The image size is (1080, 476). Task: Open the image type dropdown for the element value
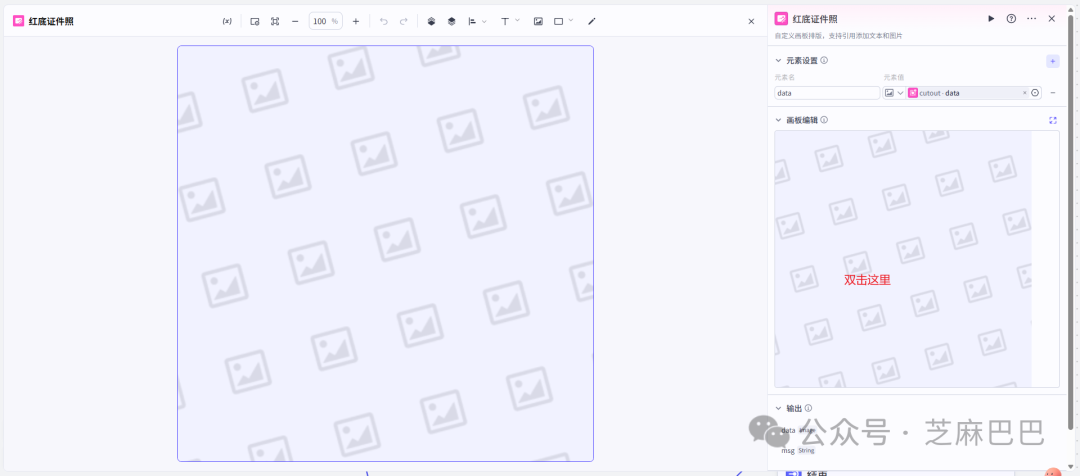click(x=895, y=93)
